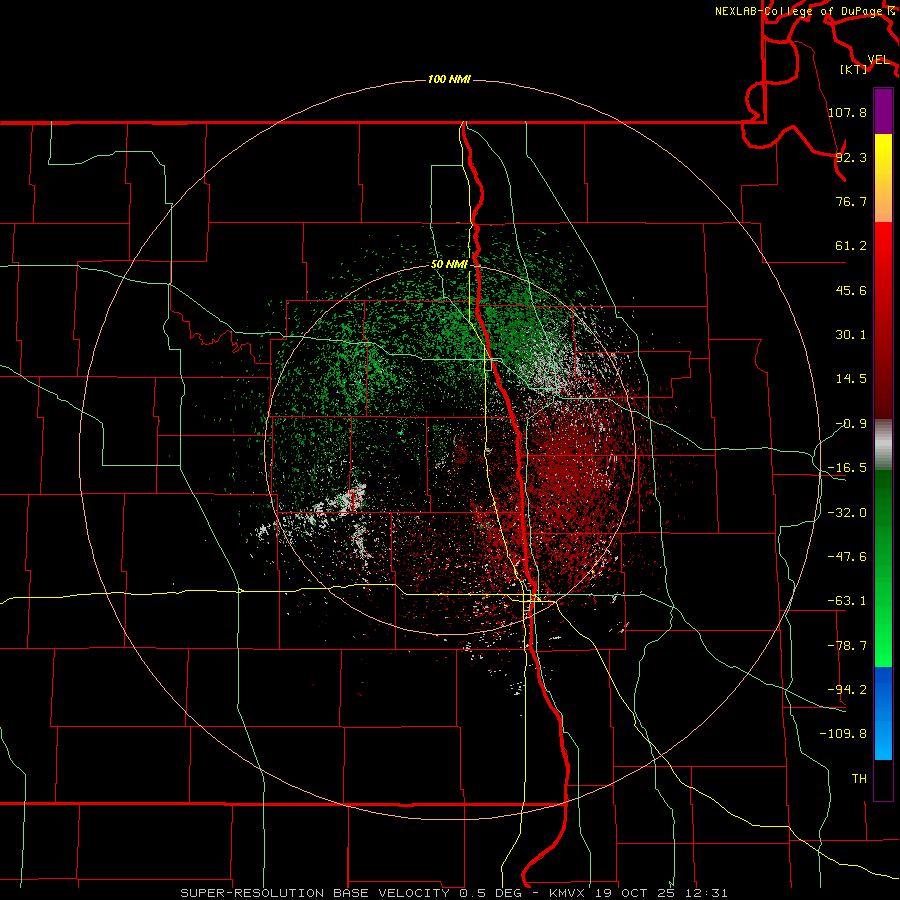Click the VEL legend title

click(878, 60)
